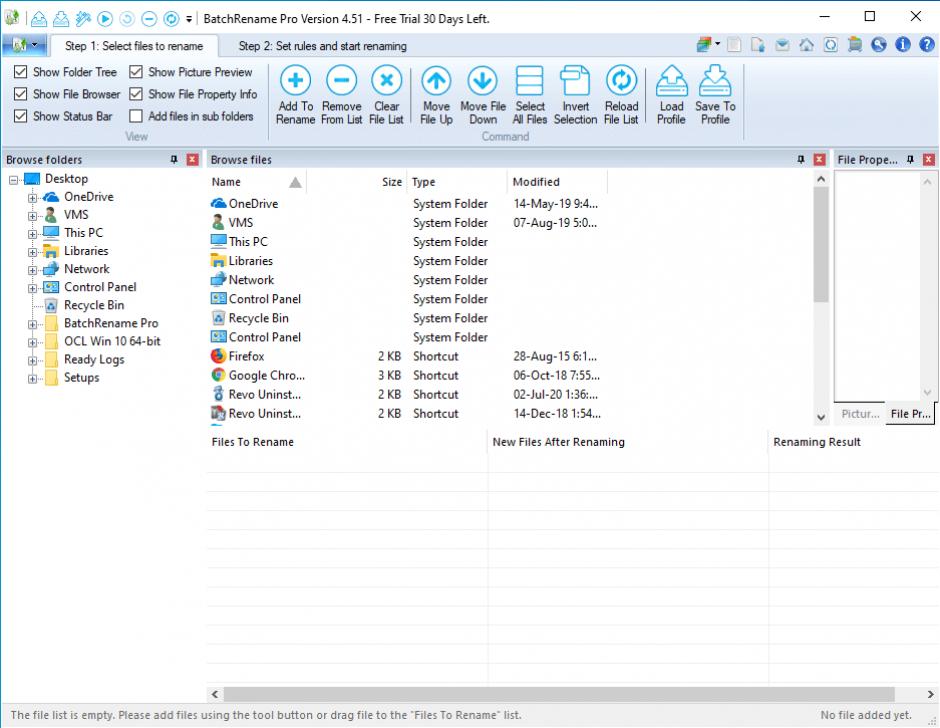Screen dimensions: 940x728
Task: Enable Add files in sub folders
Action: 136,116
